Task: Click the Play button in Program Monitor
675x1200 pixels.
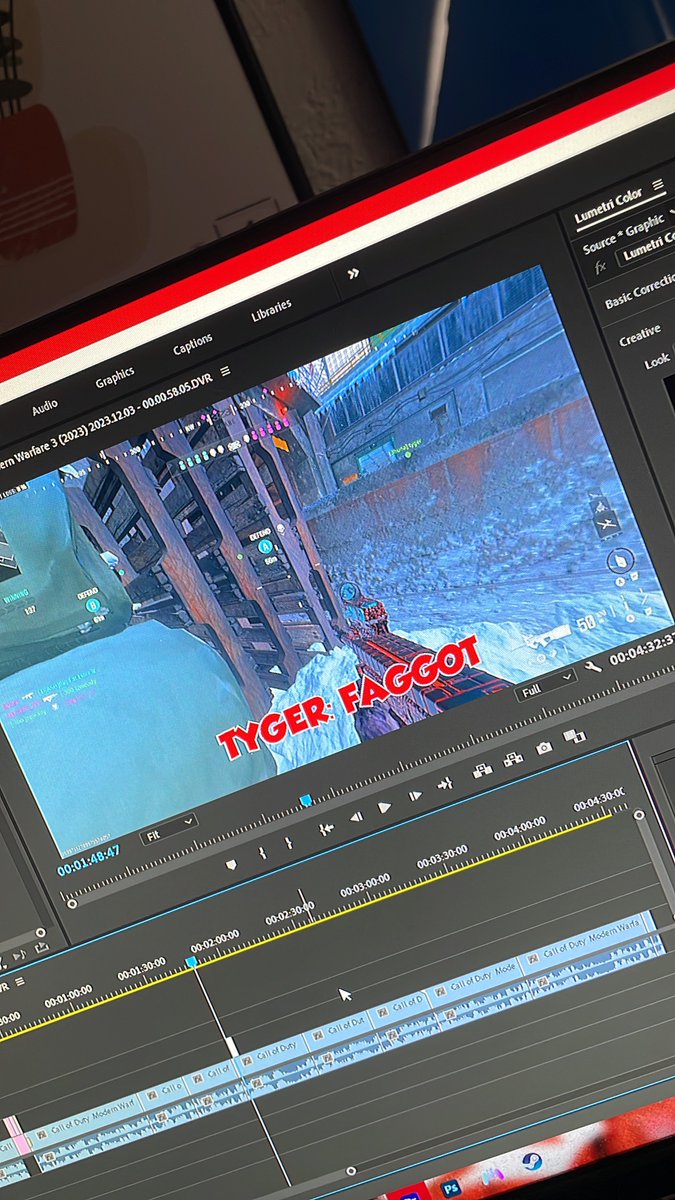Action: (x=384, y=807)
